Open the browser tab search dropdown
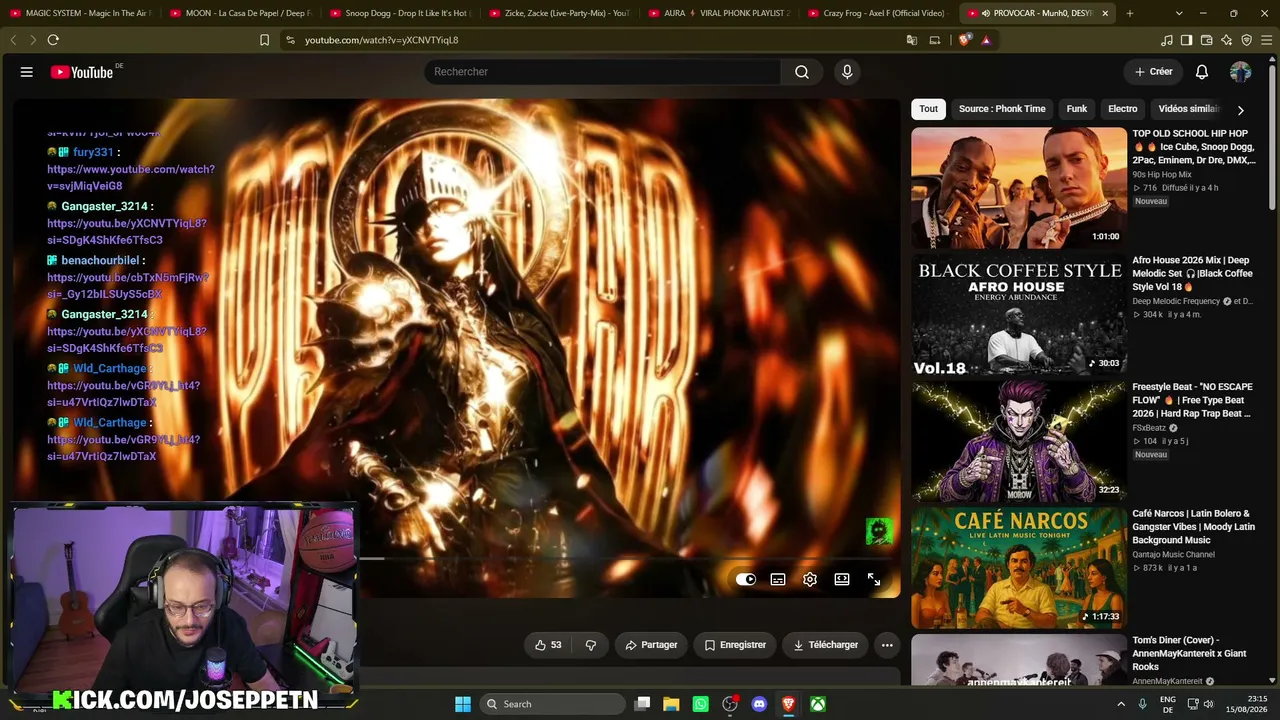This screenshot has height=720, width=1280. pyautogui.click(x=1179, y=13)
